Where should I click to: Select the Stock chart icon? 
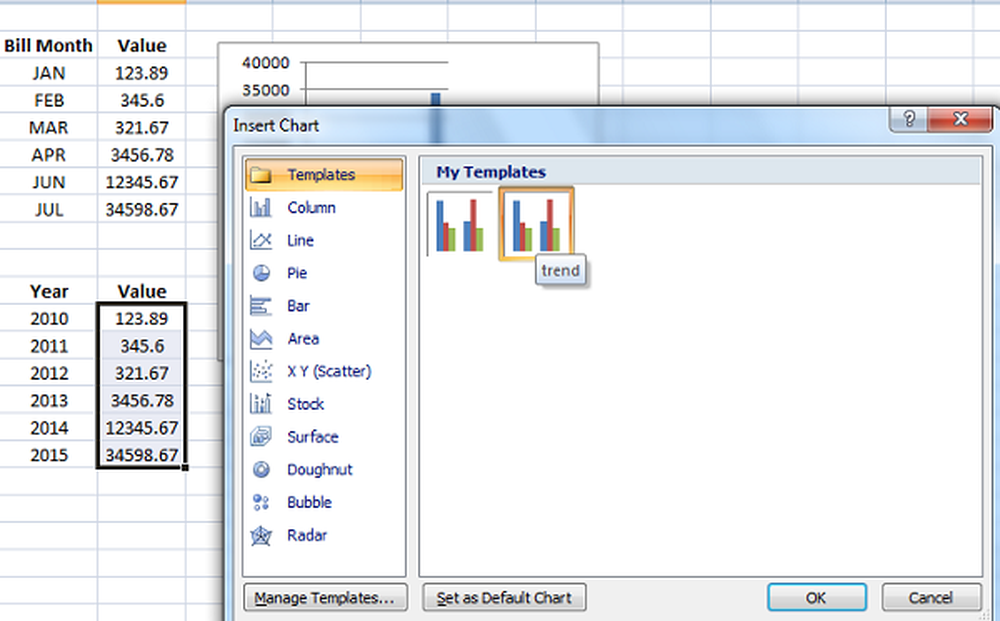pos(262,404)
